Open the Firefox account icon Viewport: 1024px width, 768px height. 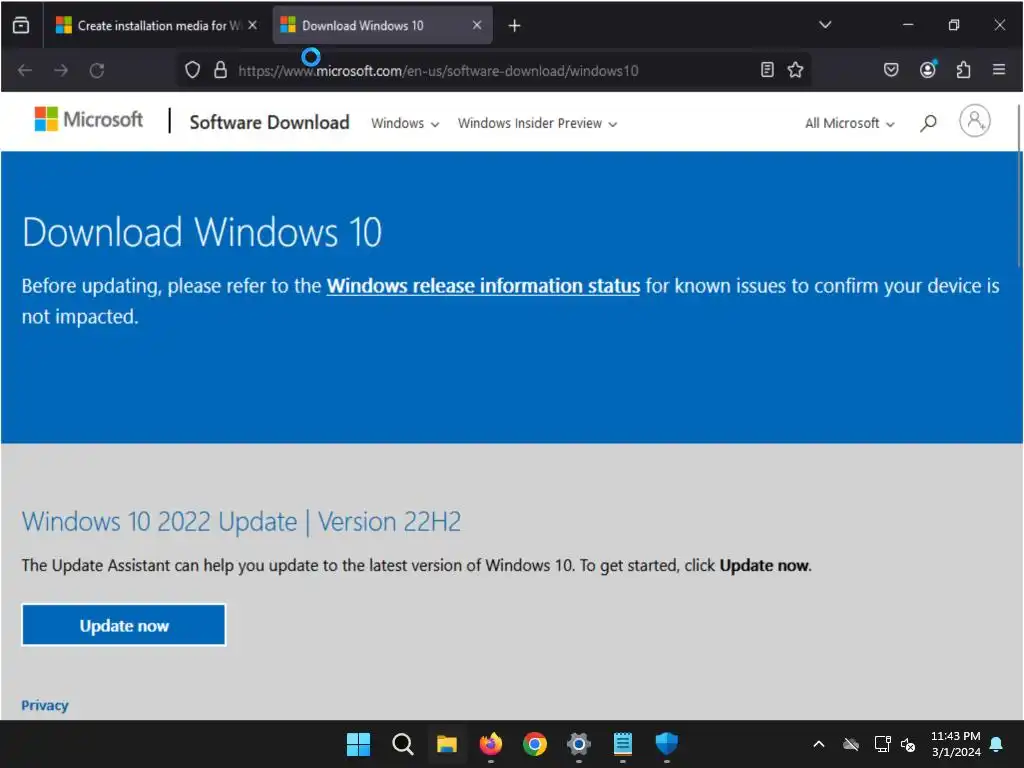pyautogui.click(x=928, y=69)
